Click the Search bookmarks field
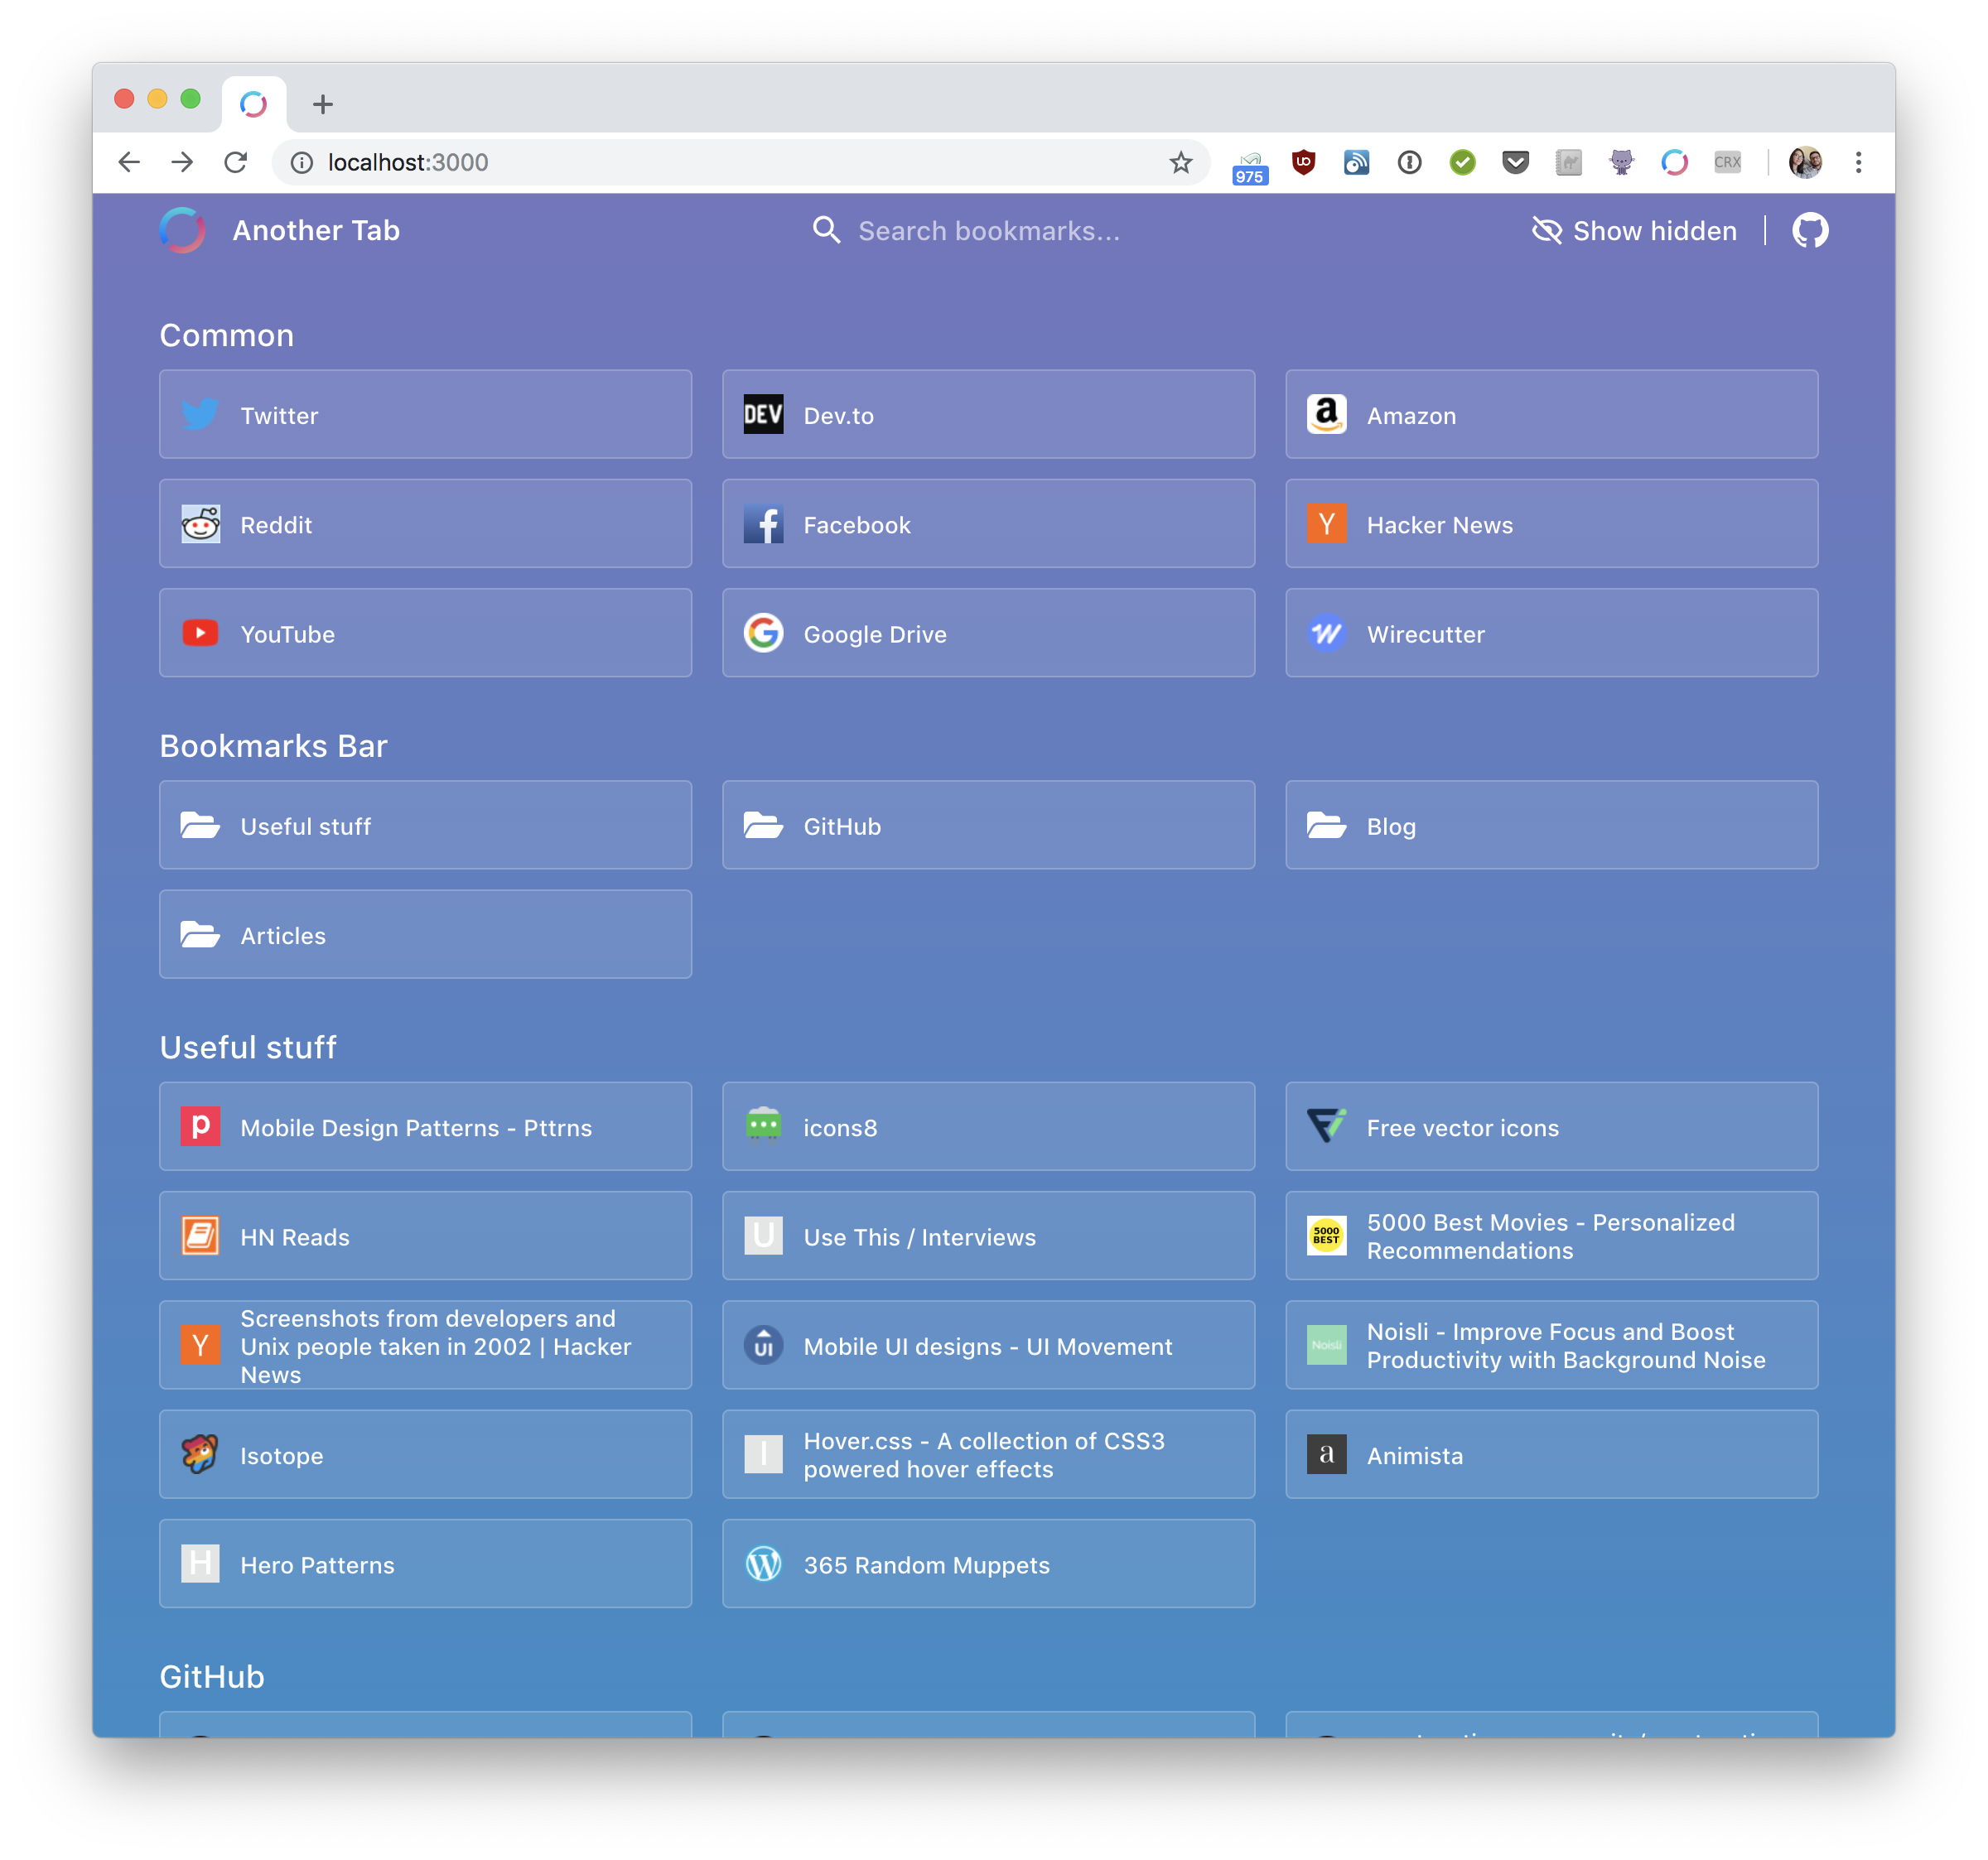 point(988,231)
